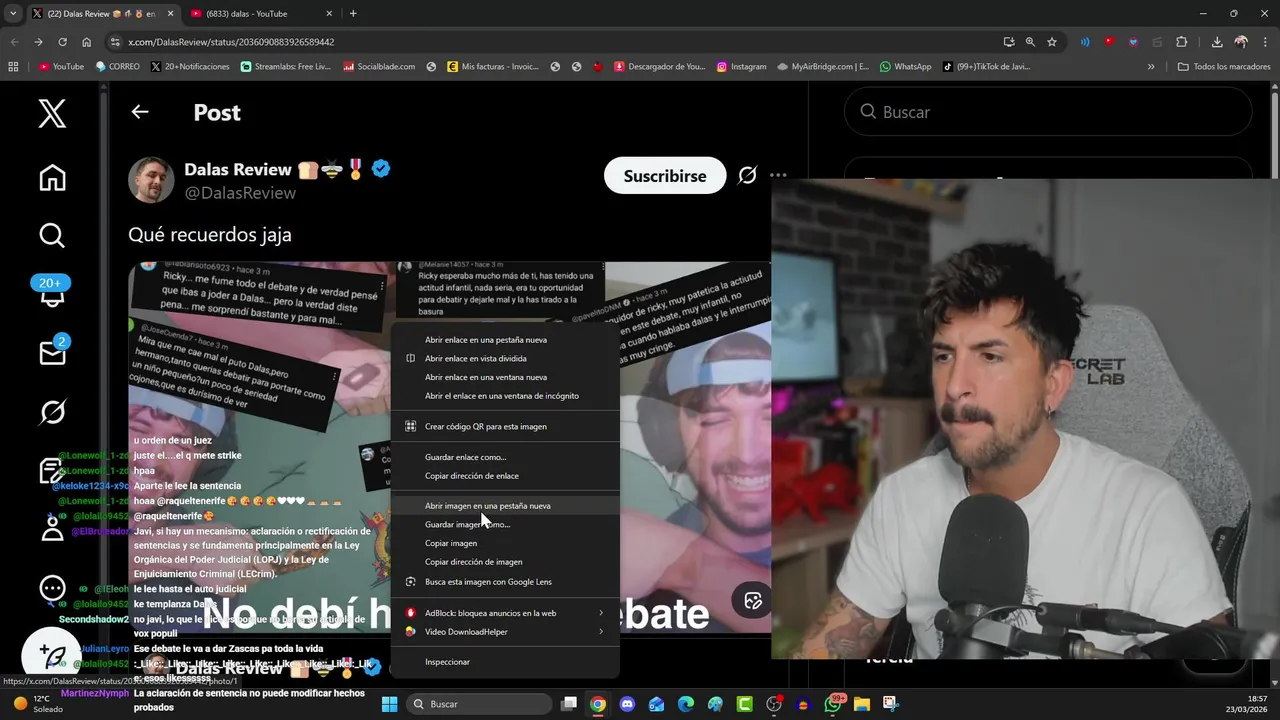Select Guardar imagen como...

coord(467,524)
